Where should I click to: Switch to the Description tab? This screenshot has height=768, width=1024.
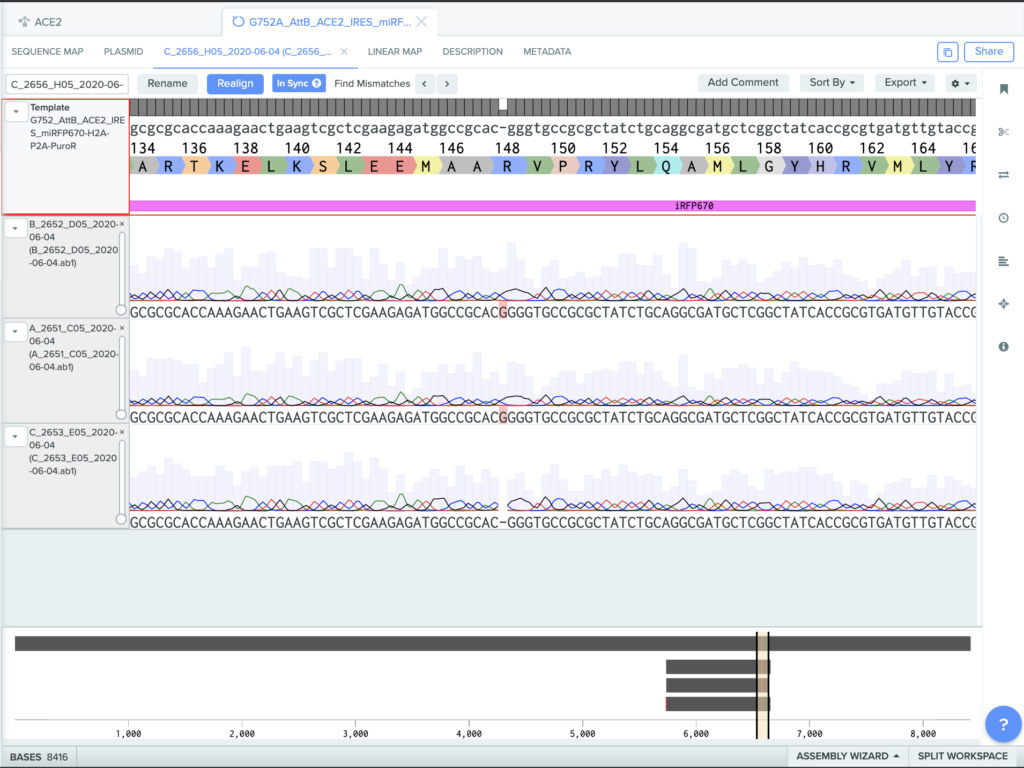point(473,52)
